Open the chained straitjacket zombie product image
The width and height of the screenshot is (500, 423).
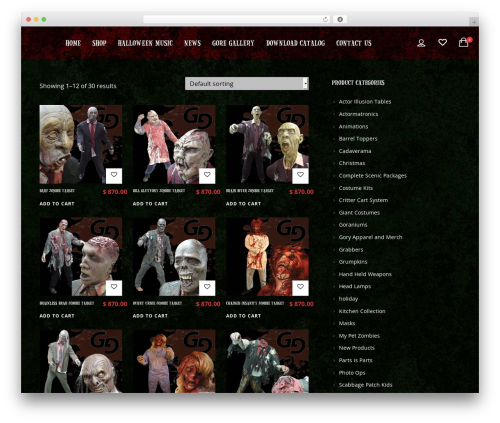coord(267,257)
